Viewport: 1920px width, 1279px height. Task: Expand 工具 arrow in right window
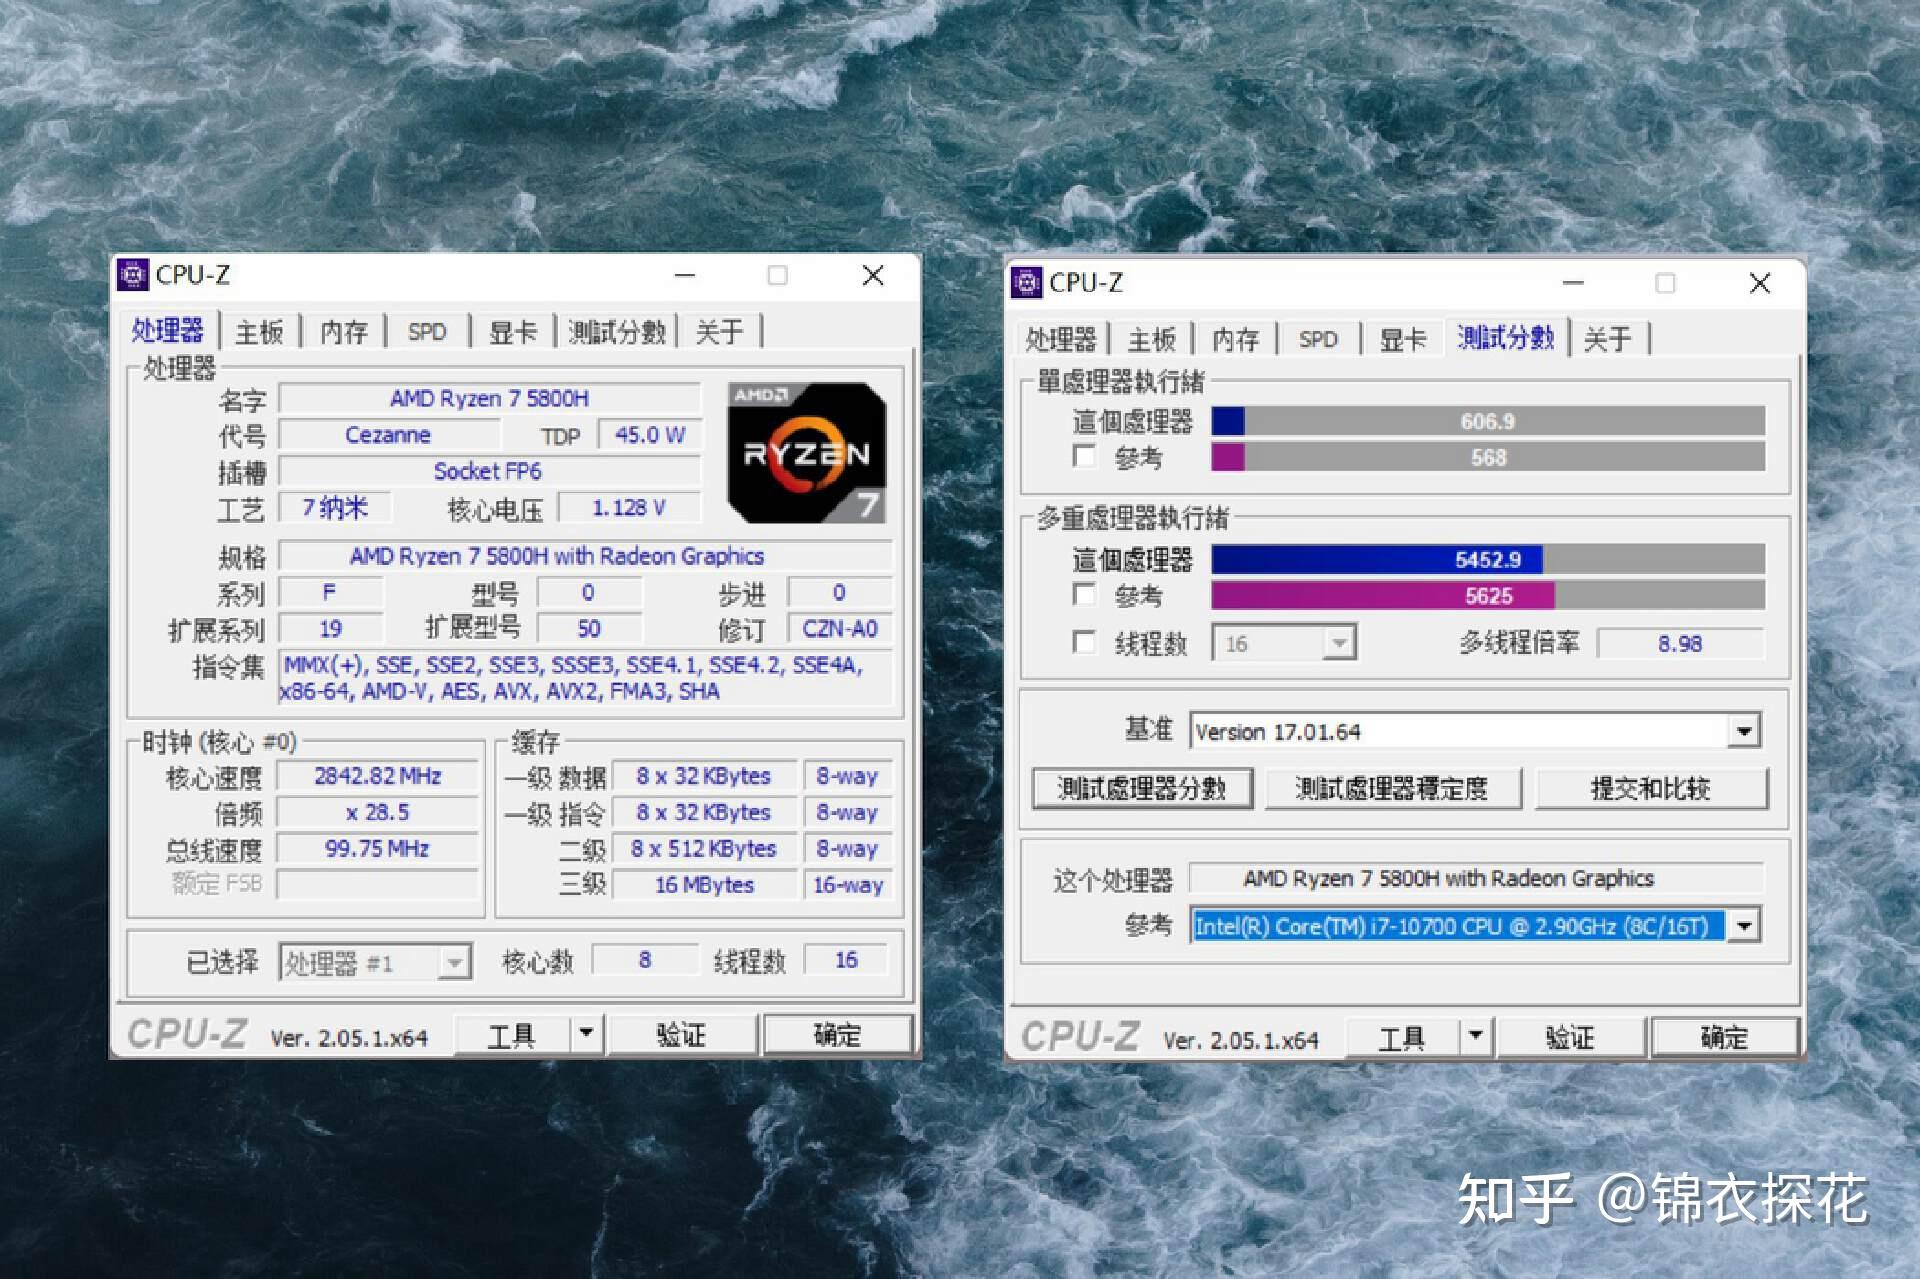click(1477, 1035)
